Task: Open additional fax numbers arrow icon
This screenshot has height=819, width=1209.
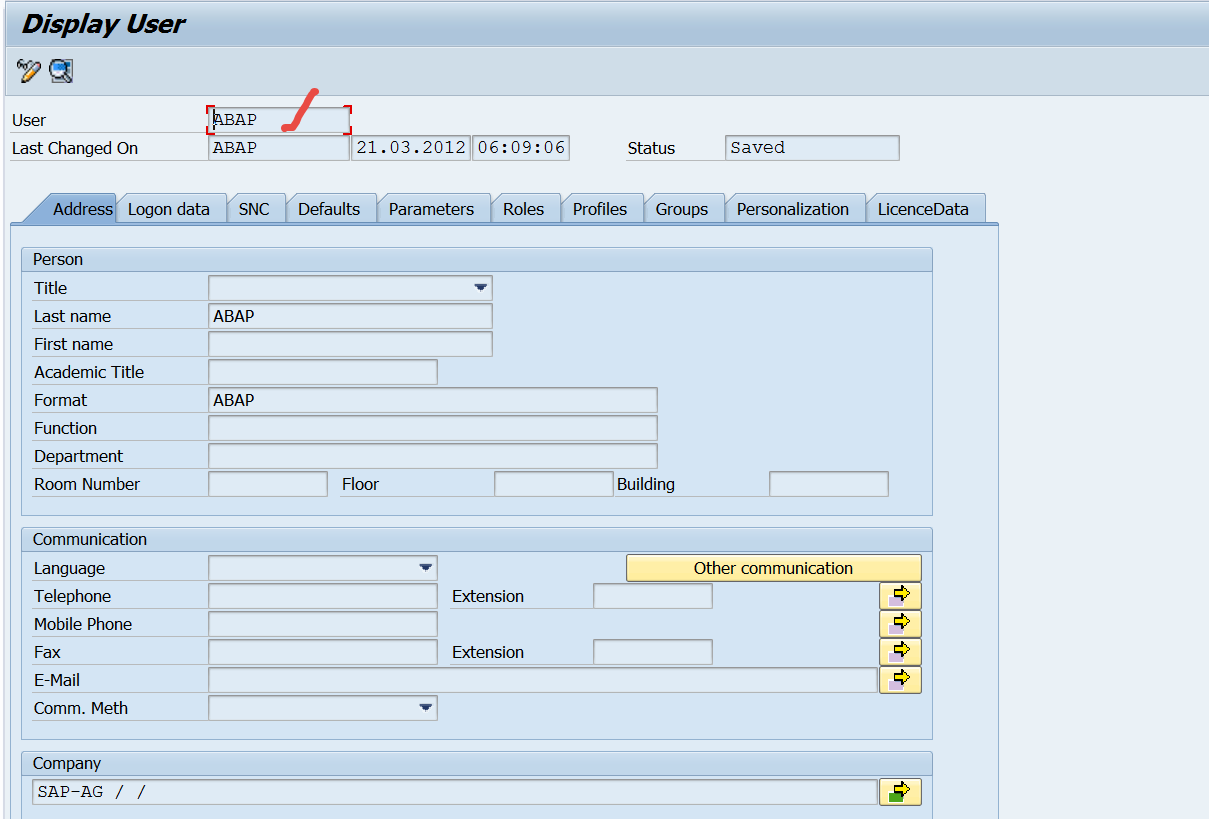Action: (x=899, y=651)
